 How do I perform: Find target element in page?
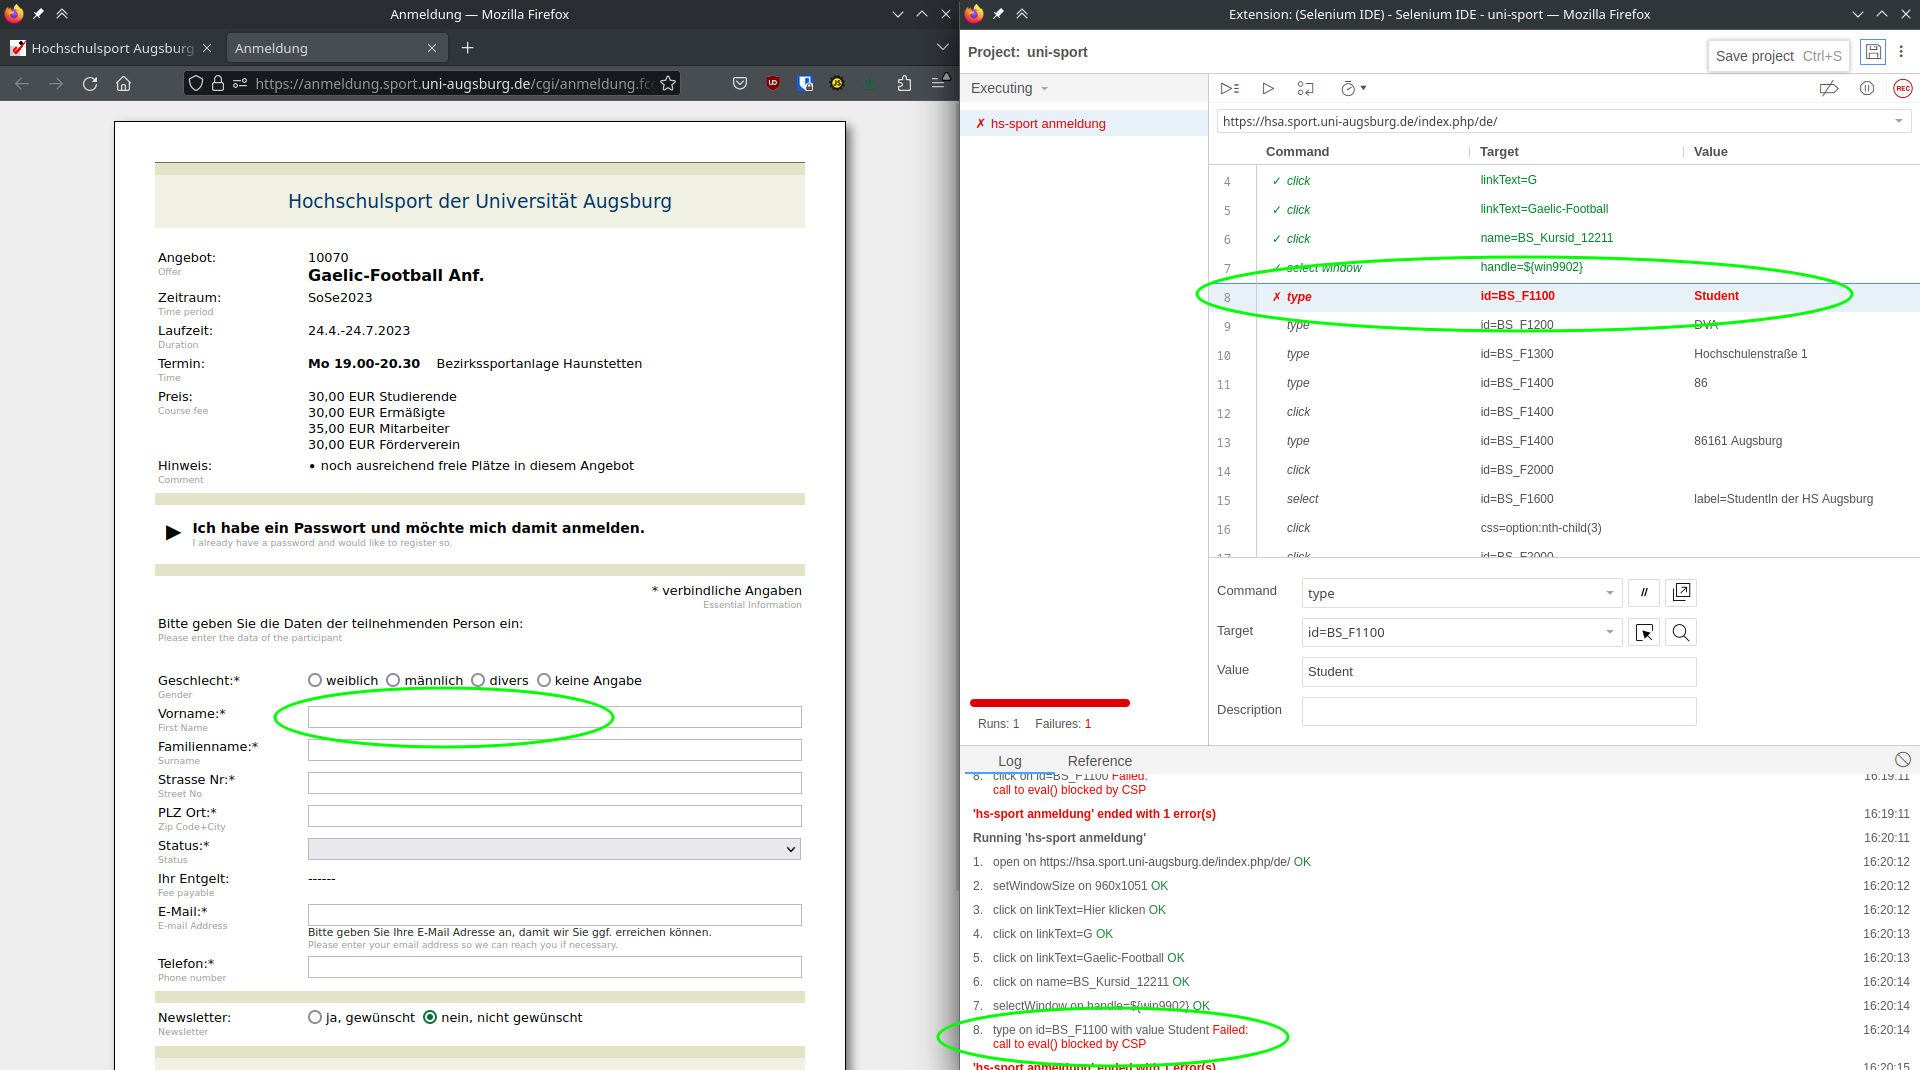(1681, 632)
